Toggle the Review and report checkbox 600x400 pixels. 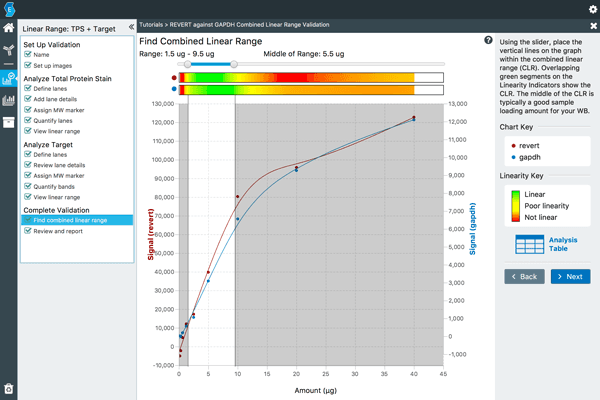click(28, 231)
